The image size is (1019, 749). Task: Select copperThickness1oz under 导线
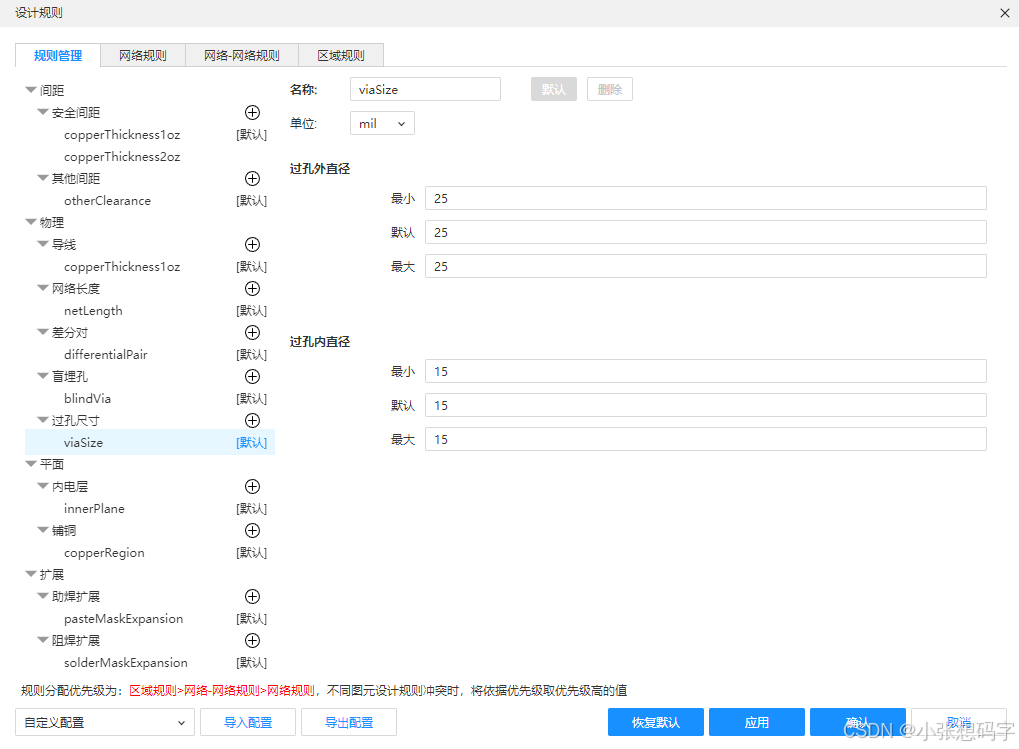click(122, 267)
